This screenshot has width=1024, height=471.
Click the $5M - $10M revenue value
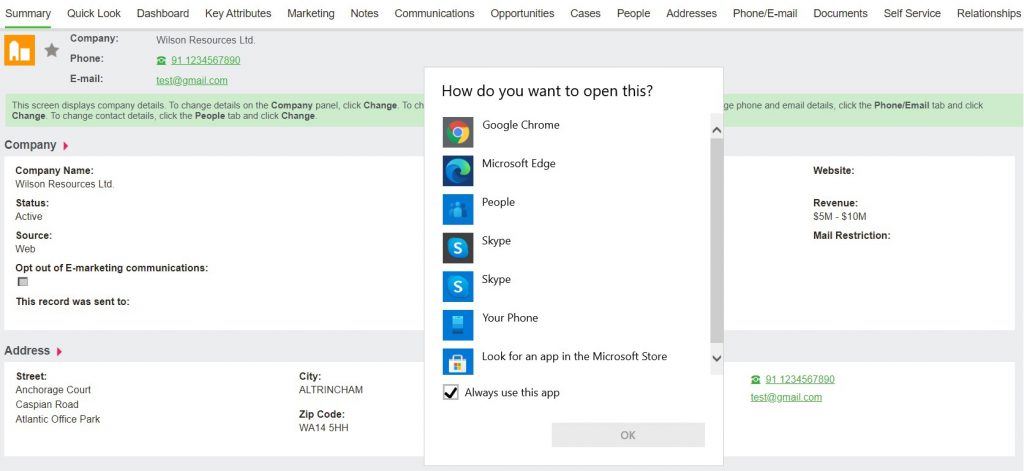(x=840, y=216)
